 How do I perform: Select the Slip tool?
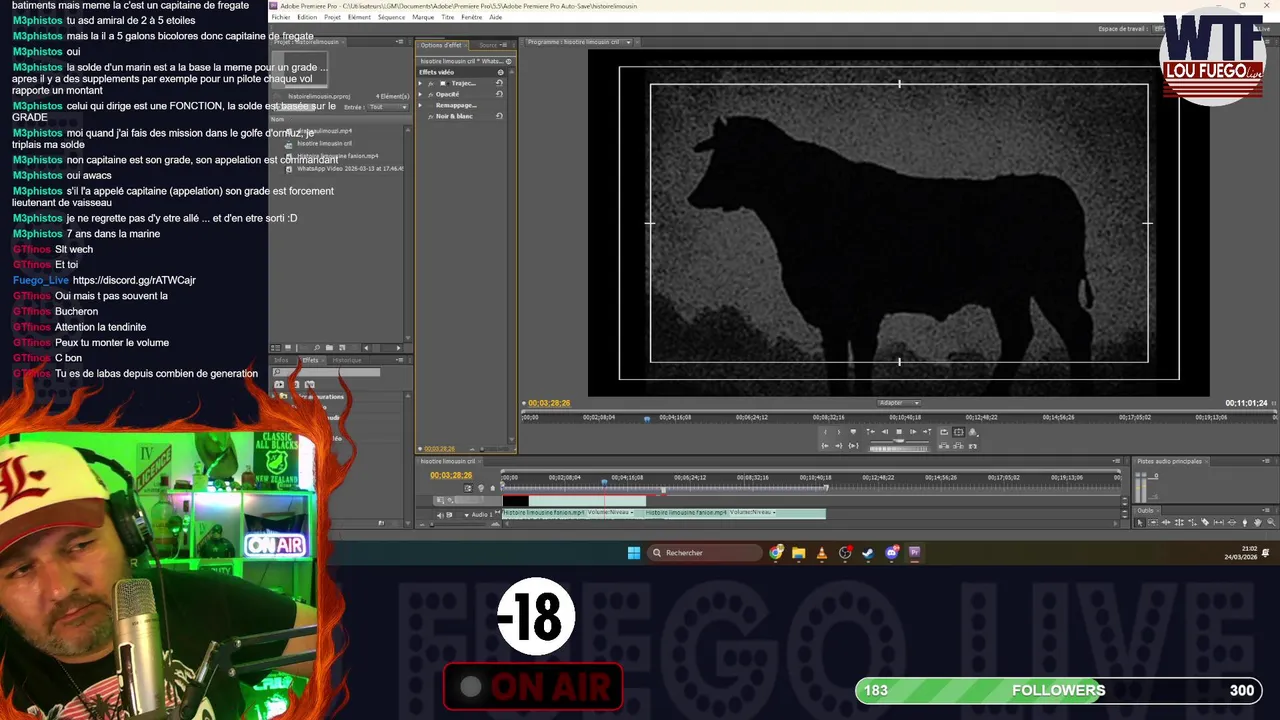click(x=1219, y=522)
